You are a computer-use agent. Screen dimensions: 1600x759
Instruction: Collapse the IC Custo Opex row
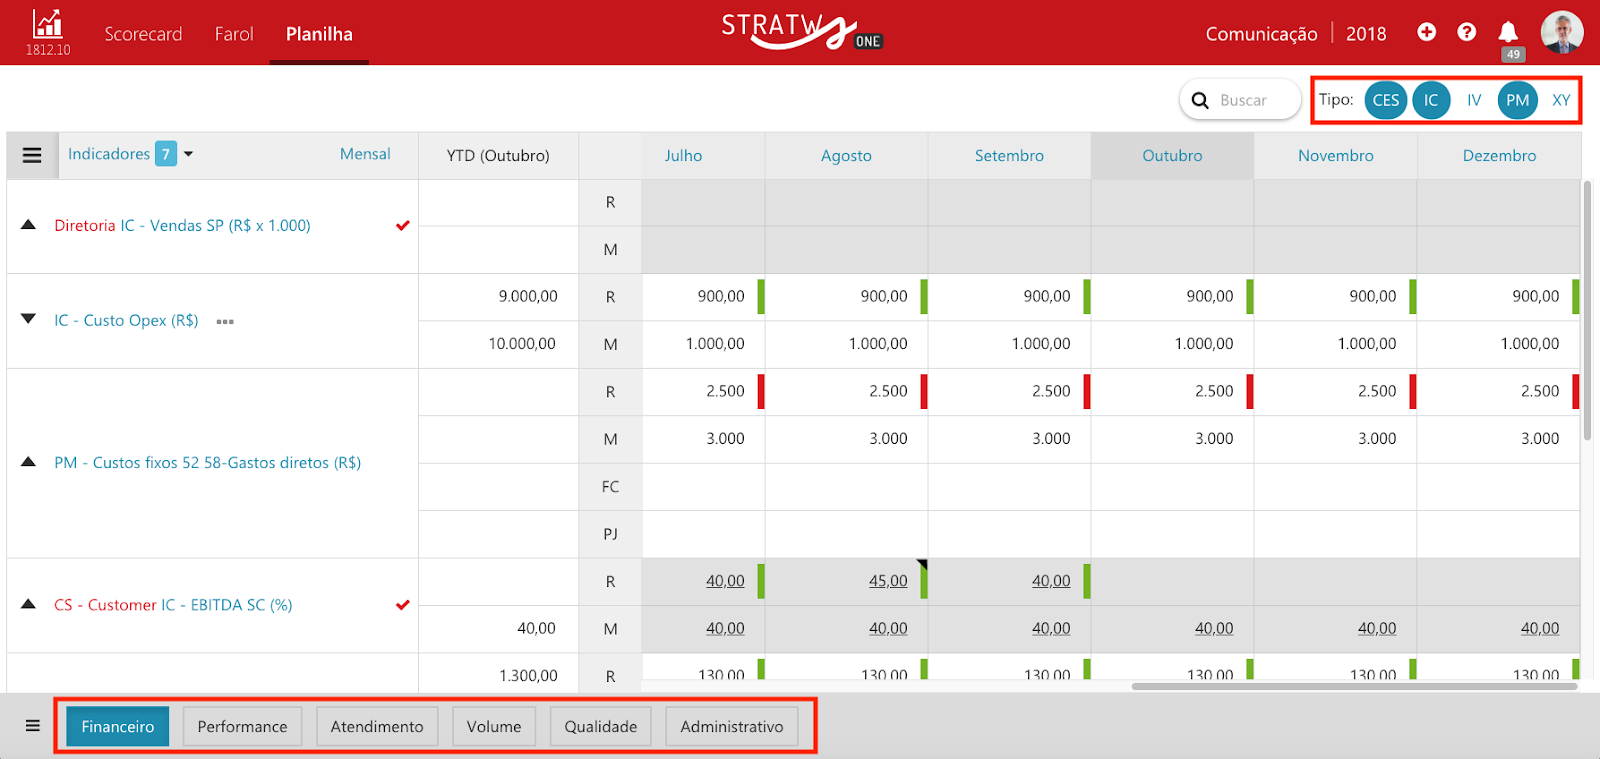click(x=28, y=319)
